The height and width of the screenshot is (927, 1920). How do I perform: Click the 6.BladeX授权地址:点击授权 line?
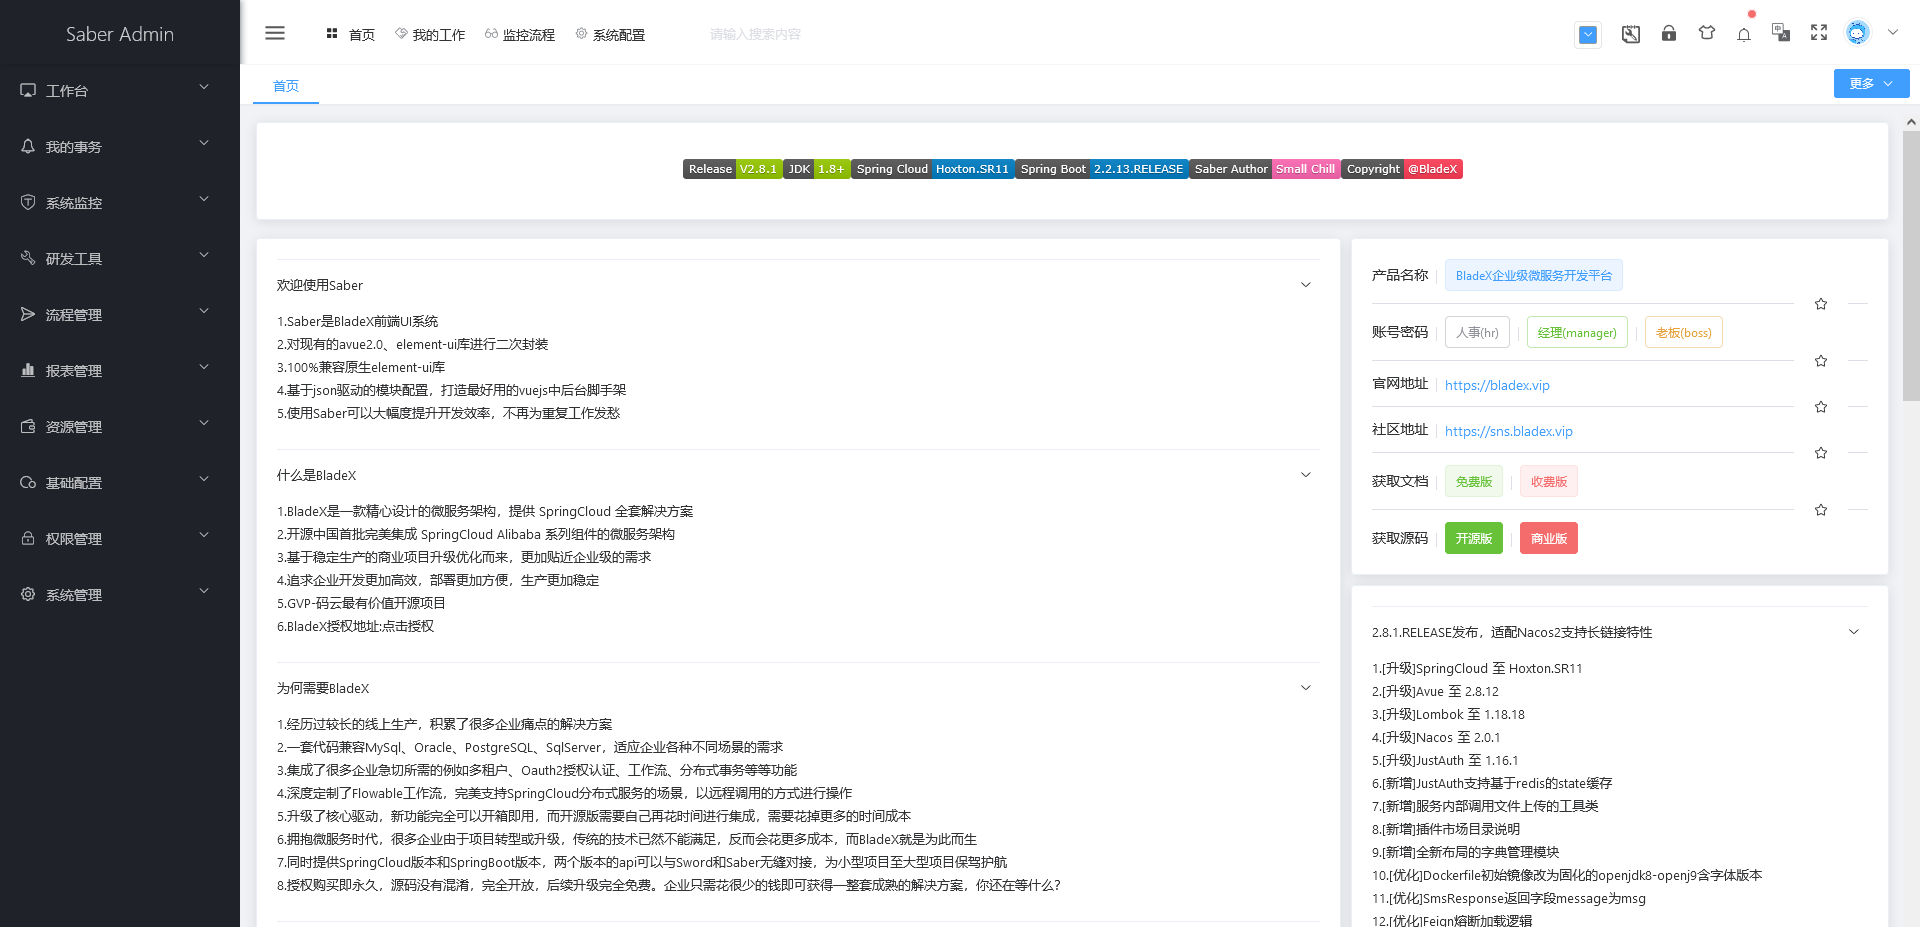(x=355, y=627)
